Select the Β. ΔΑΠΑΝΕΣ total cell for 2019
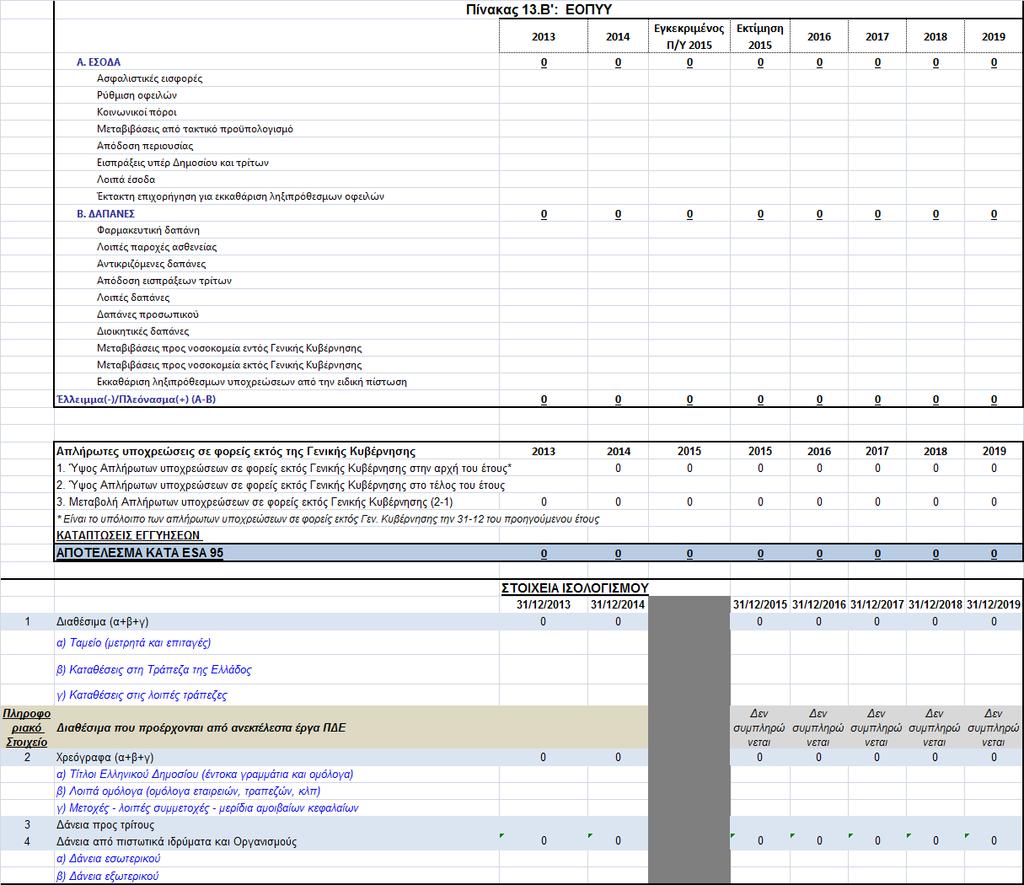 (x=993, y=214)
